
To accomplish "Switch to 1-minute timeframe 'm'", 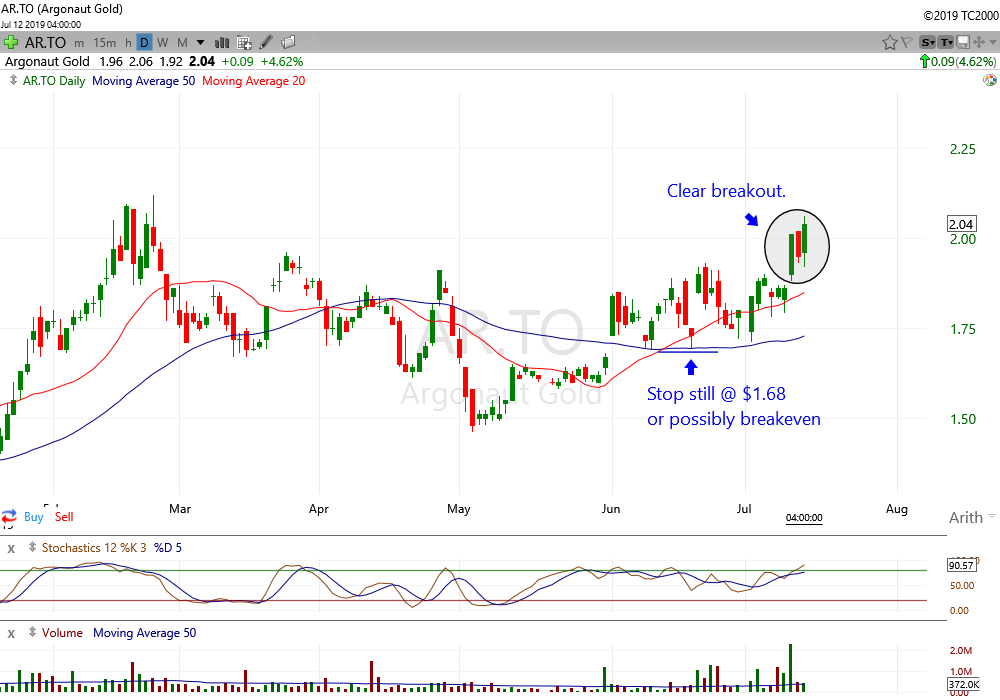I will click(79, 43).
